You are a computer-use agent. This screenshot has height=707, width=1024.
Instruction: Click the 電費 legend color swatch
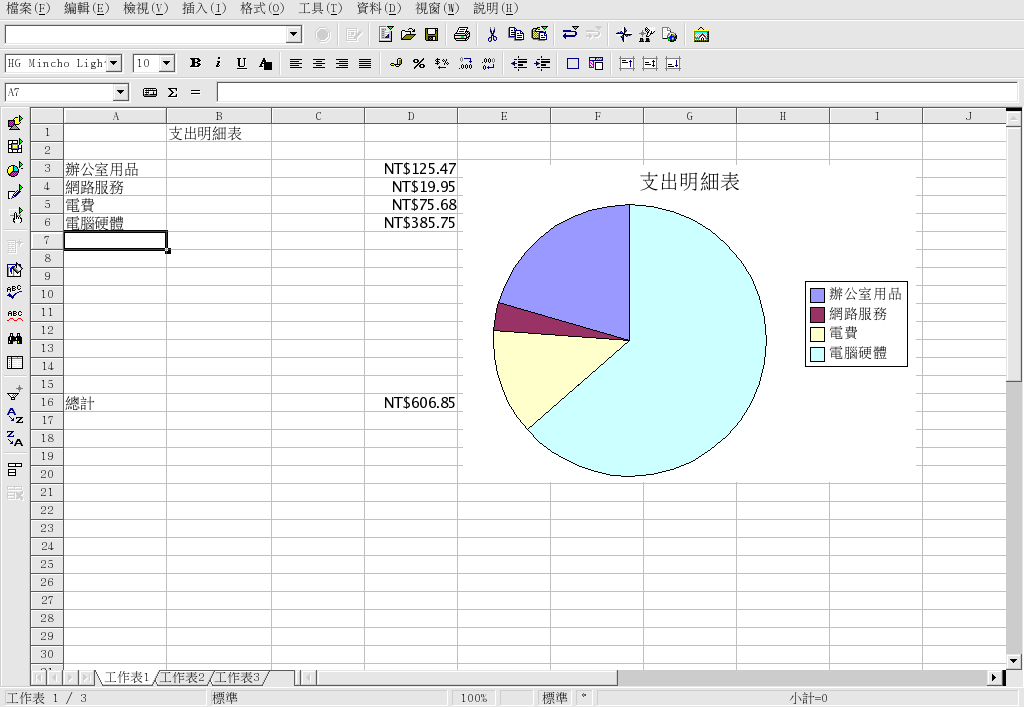[817, 334]
